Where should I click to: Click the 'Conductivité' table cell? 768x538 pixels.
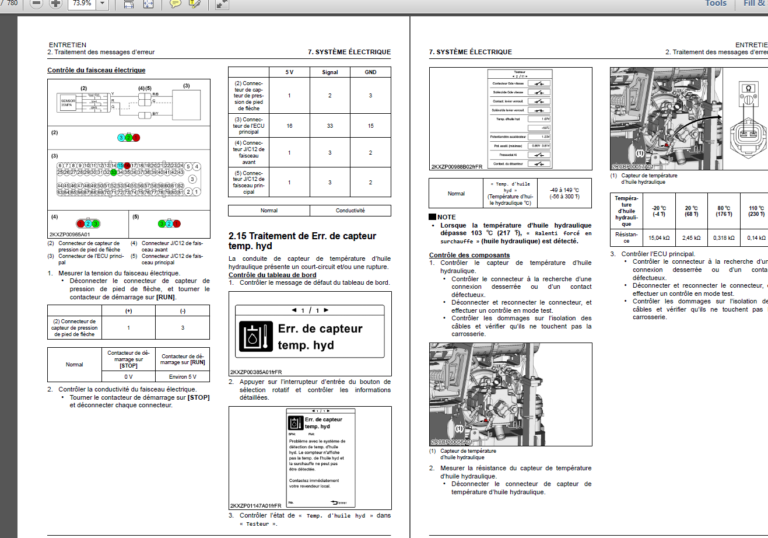click(350, 211)
